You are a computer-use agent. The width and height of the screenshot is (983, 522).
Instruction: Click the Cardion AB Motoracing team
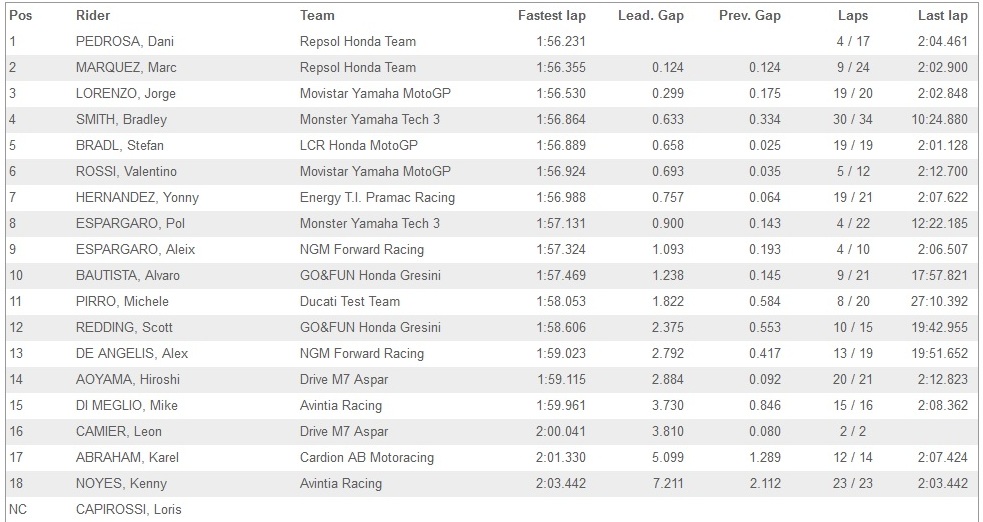coord(367,458)
